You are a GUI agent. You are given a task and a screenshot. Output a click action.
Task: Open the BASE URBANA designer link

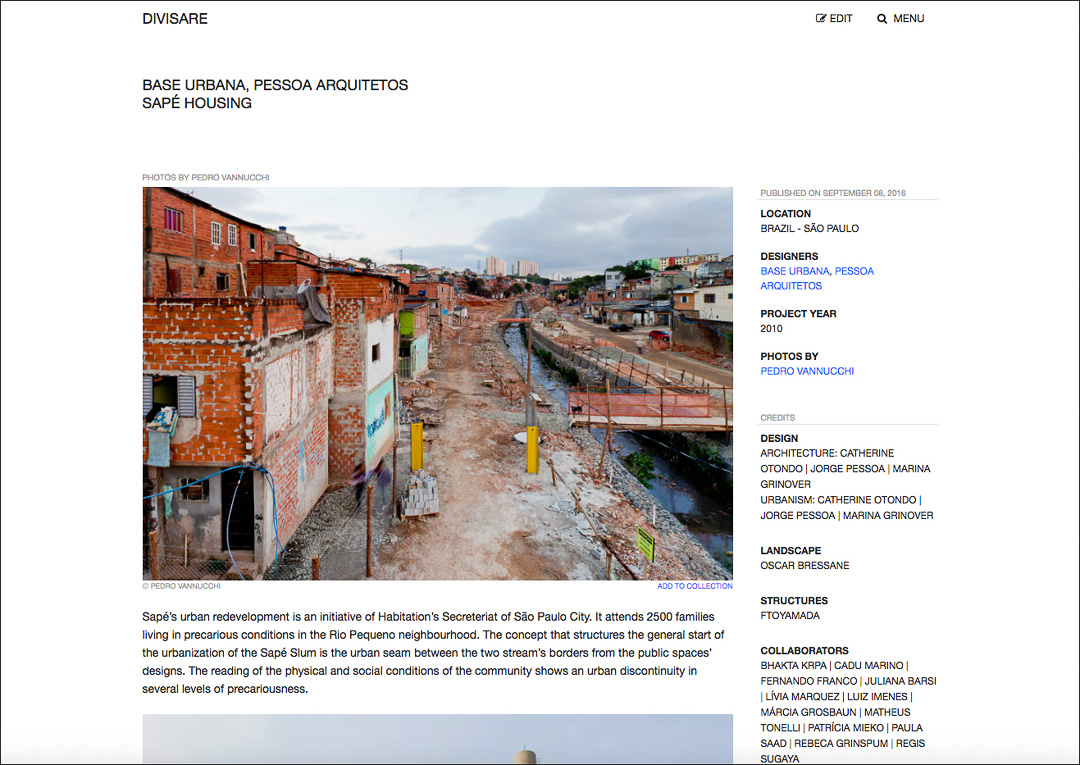[795, 271]
